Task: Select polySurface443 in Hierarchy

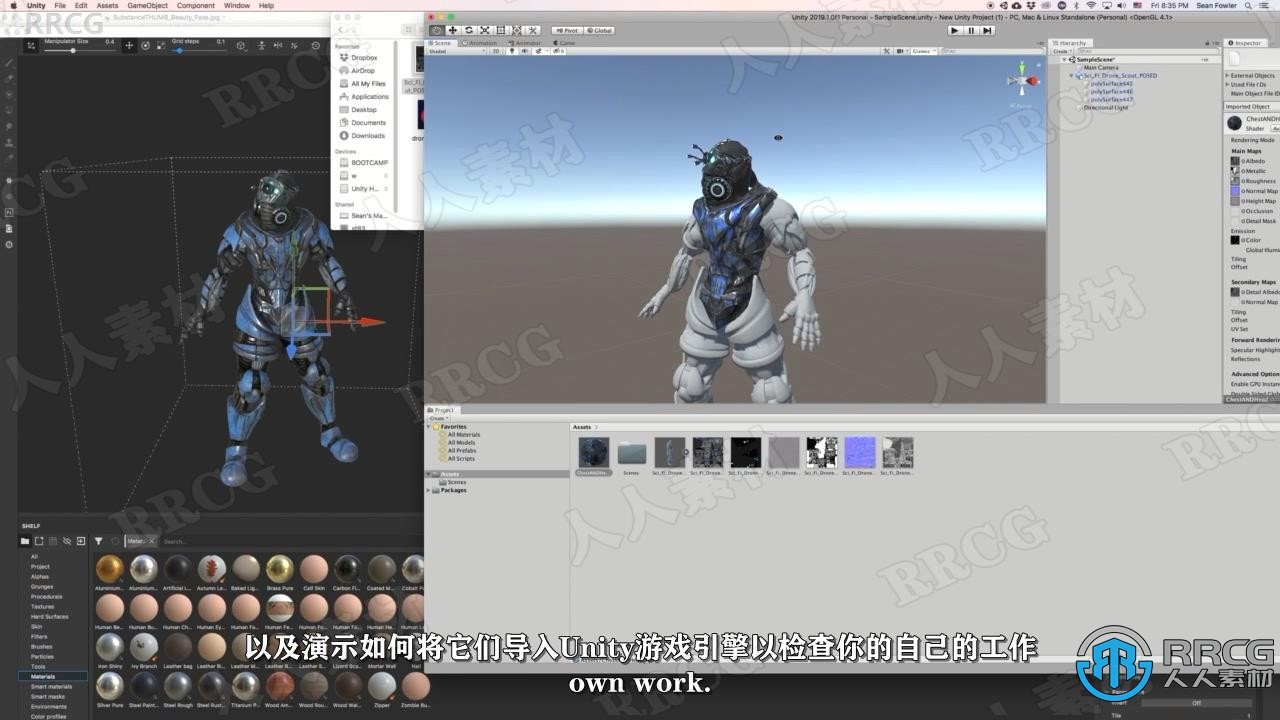Action: click(1111, 83)
